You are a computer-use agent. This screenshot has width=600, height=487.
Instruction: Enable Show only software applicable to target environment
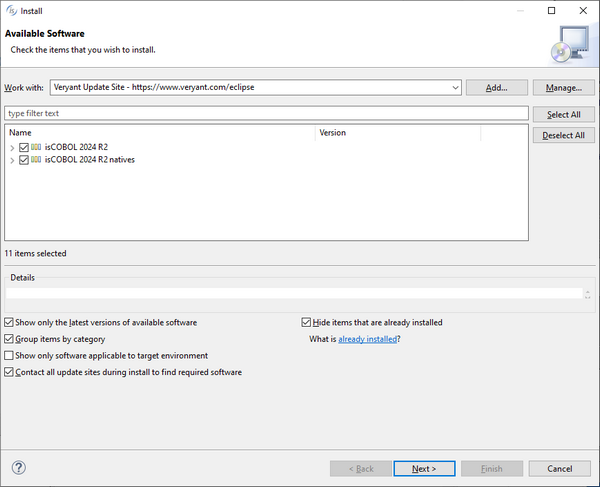[x=9, y=355]
